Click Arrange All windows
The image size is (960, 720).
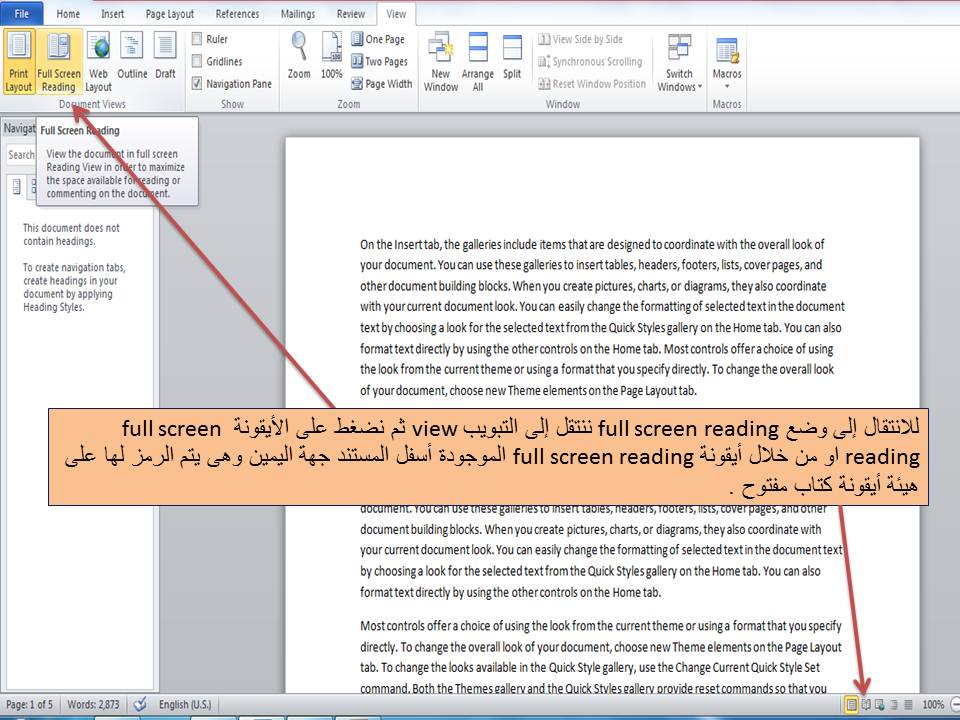(x=478, y=62)
